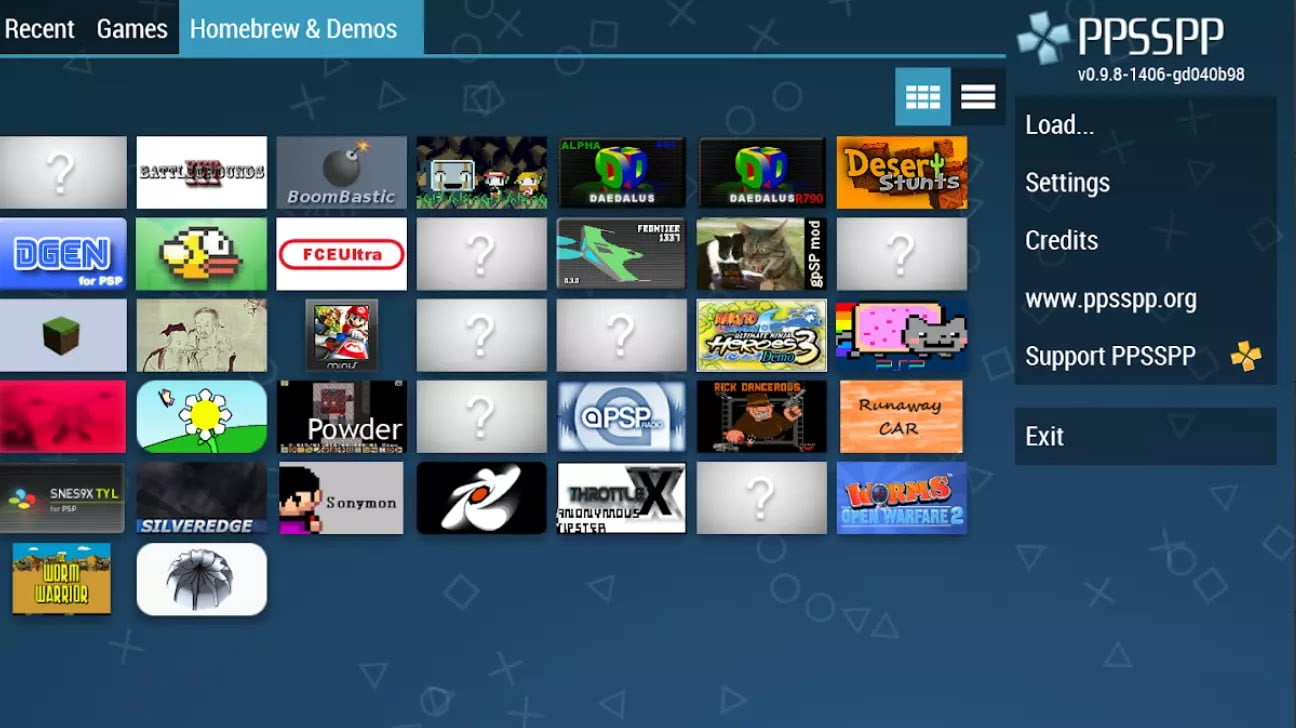Select the Homebrew & Demos tab
The width and height of the screenshot is (1296, 728).
pyautogui.click(x=295, y=28)
